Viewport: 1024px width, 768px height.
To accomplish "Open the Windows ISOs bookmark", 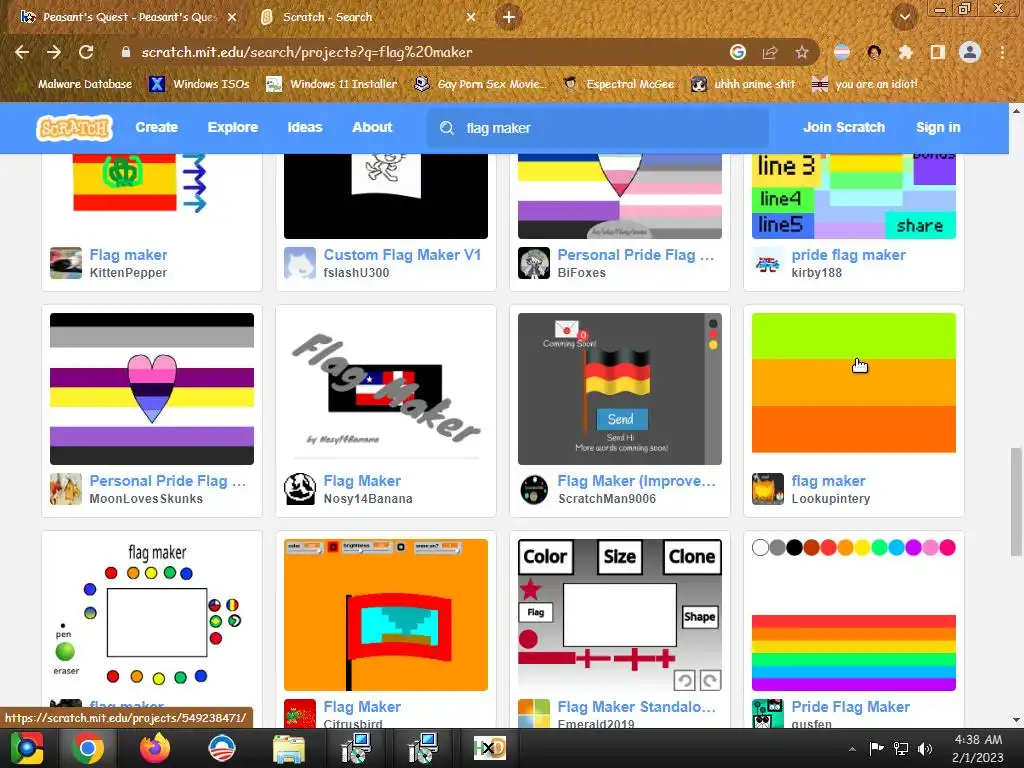I will point(199,84).
